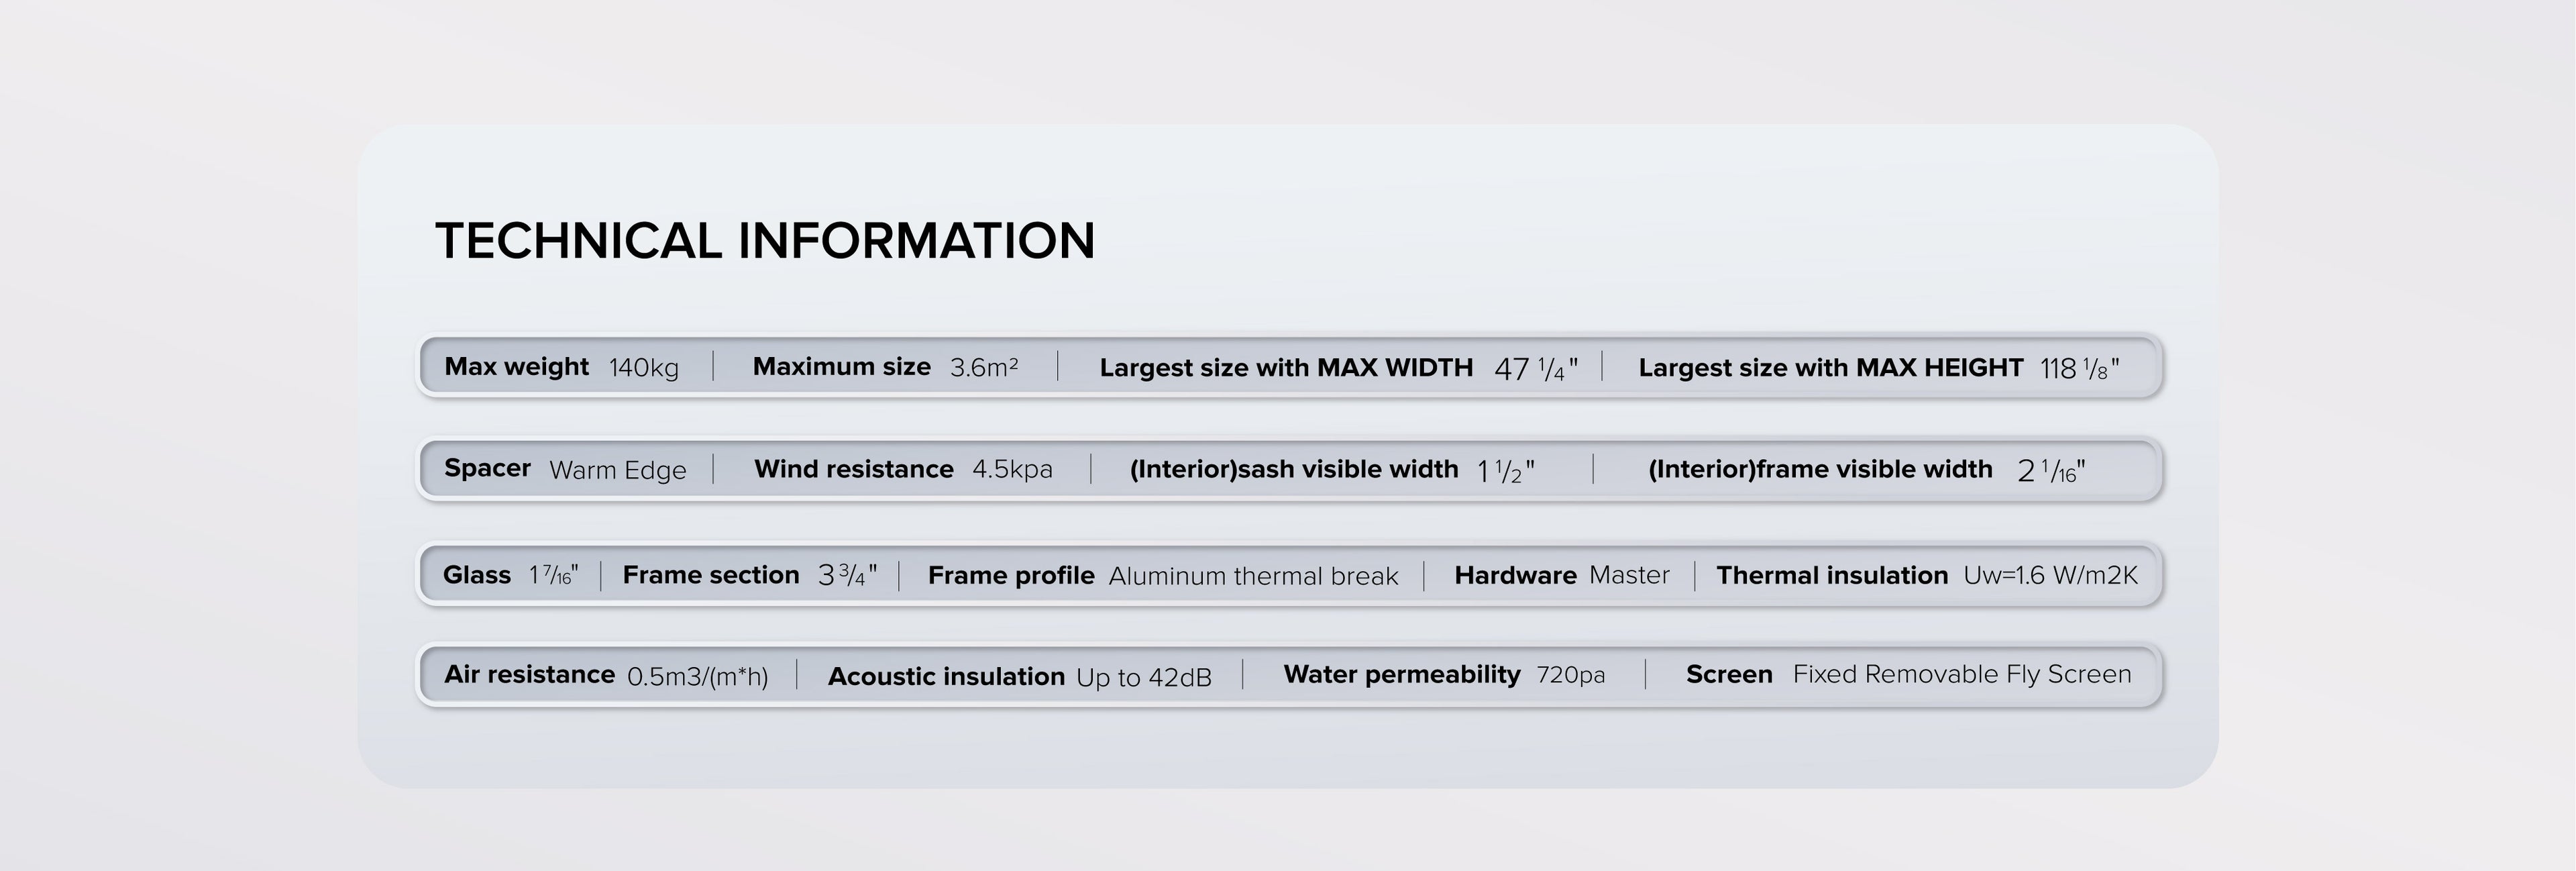Click the Air resistance spec
This screenshot has height=871, width=2576.
605,676
